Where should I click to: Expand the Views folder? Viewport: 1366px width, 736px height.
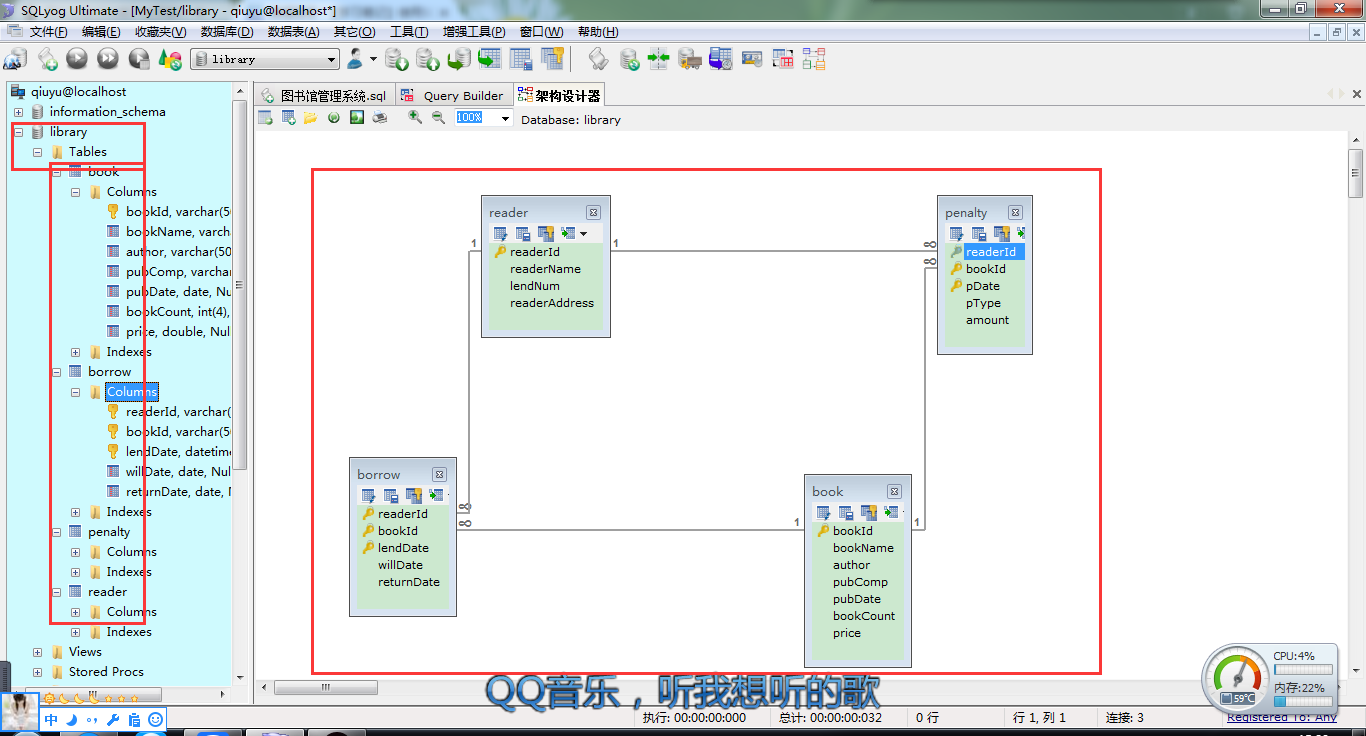pyautogui.click(x=37, y=652)
